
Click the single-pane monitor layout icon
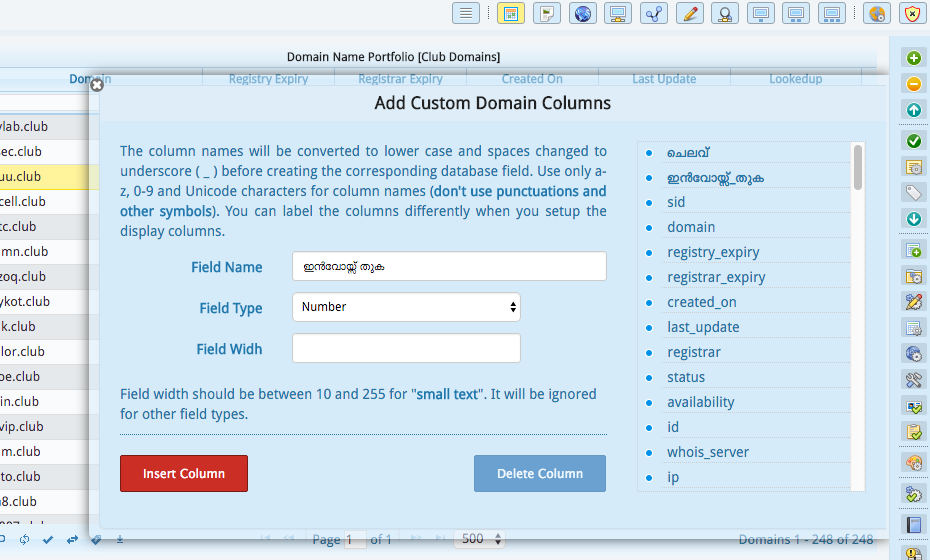coord(761,13)
